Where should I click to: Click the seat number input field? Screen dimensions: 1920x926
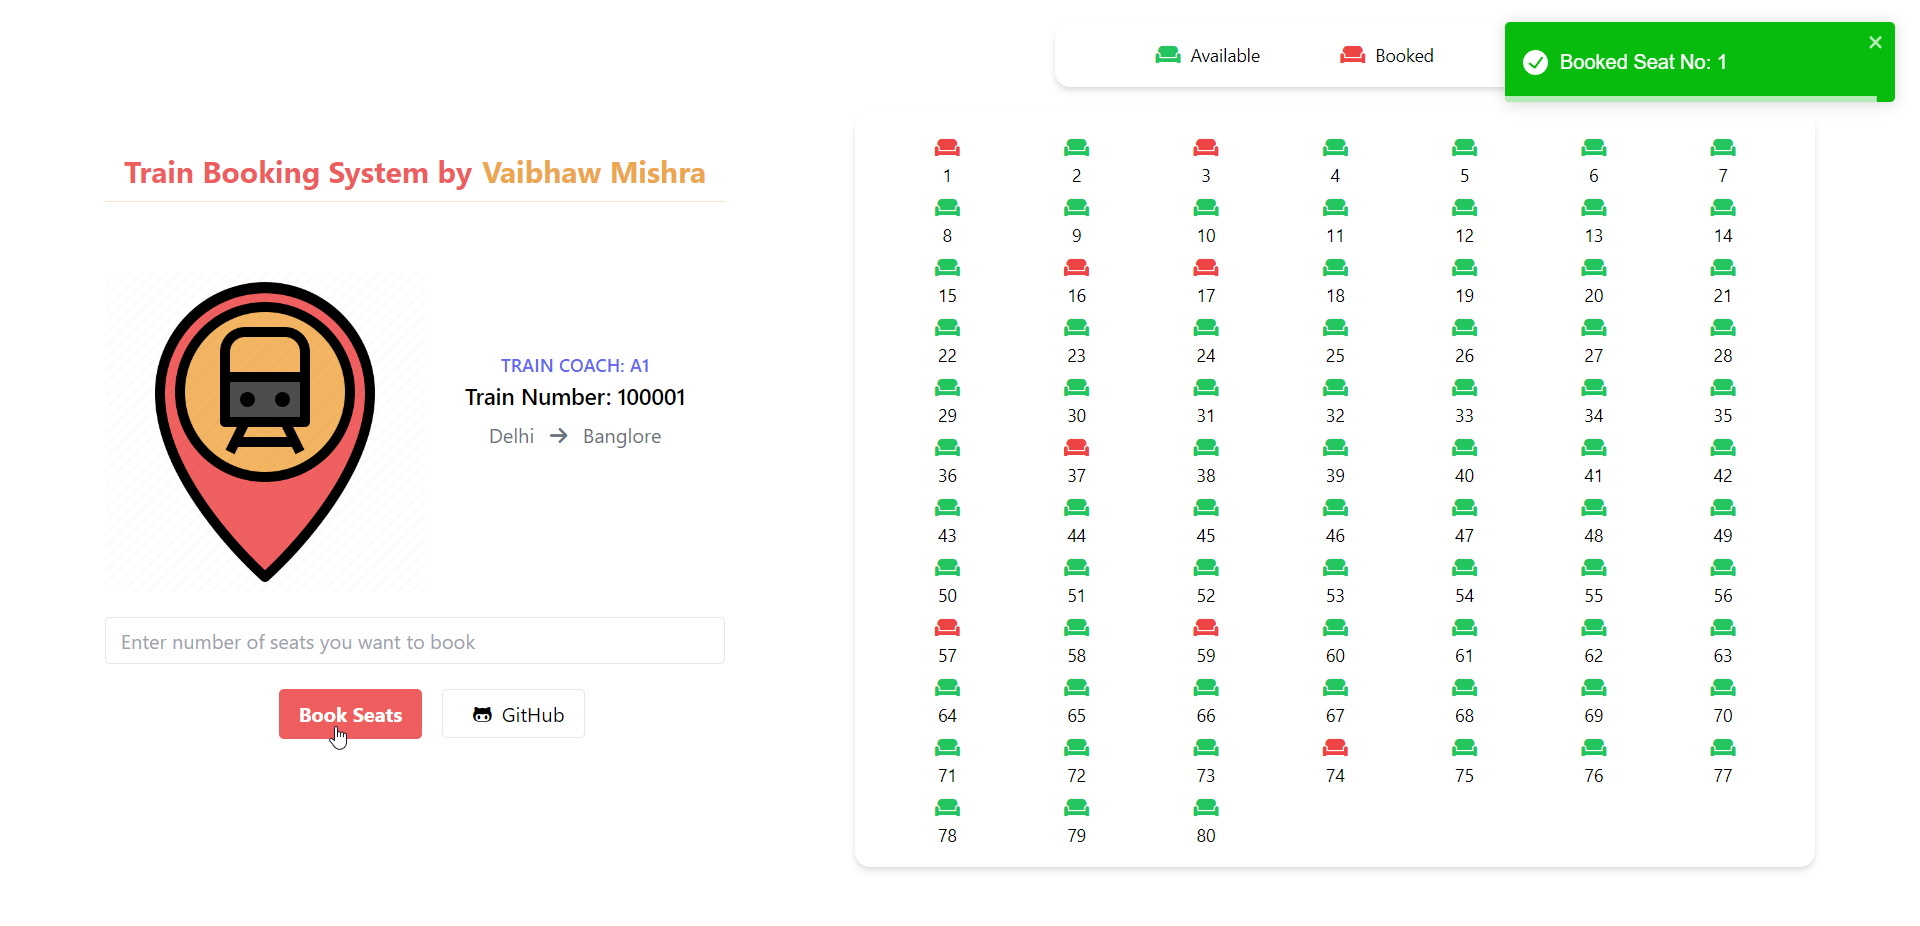point(414,641)
